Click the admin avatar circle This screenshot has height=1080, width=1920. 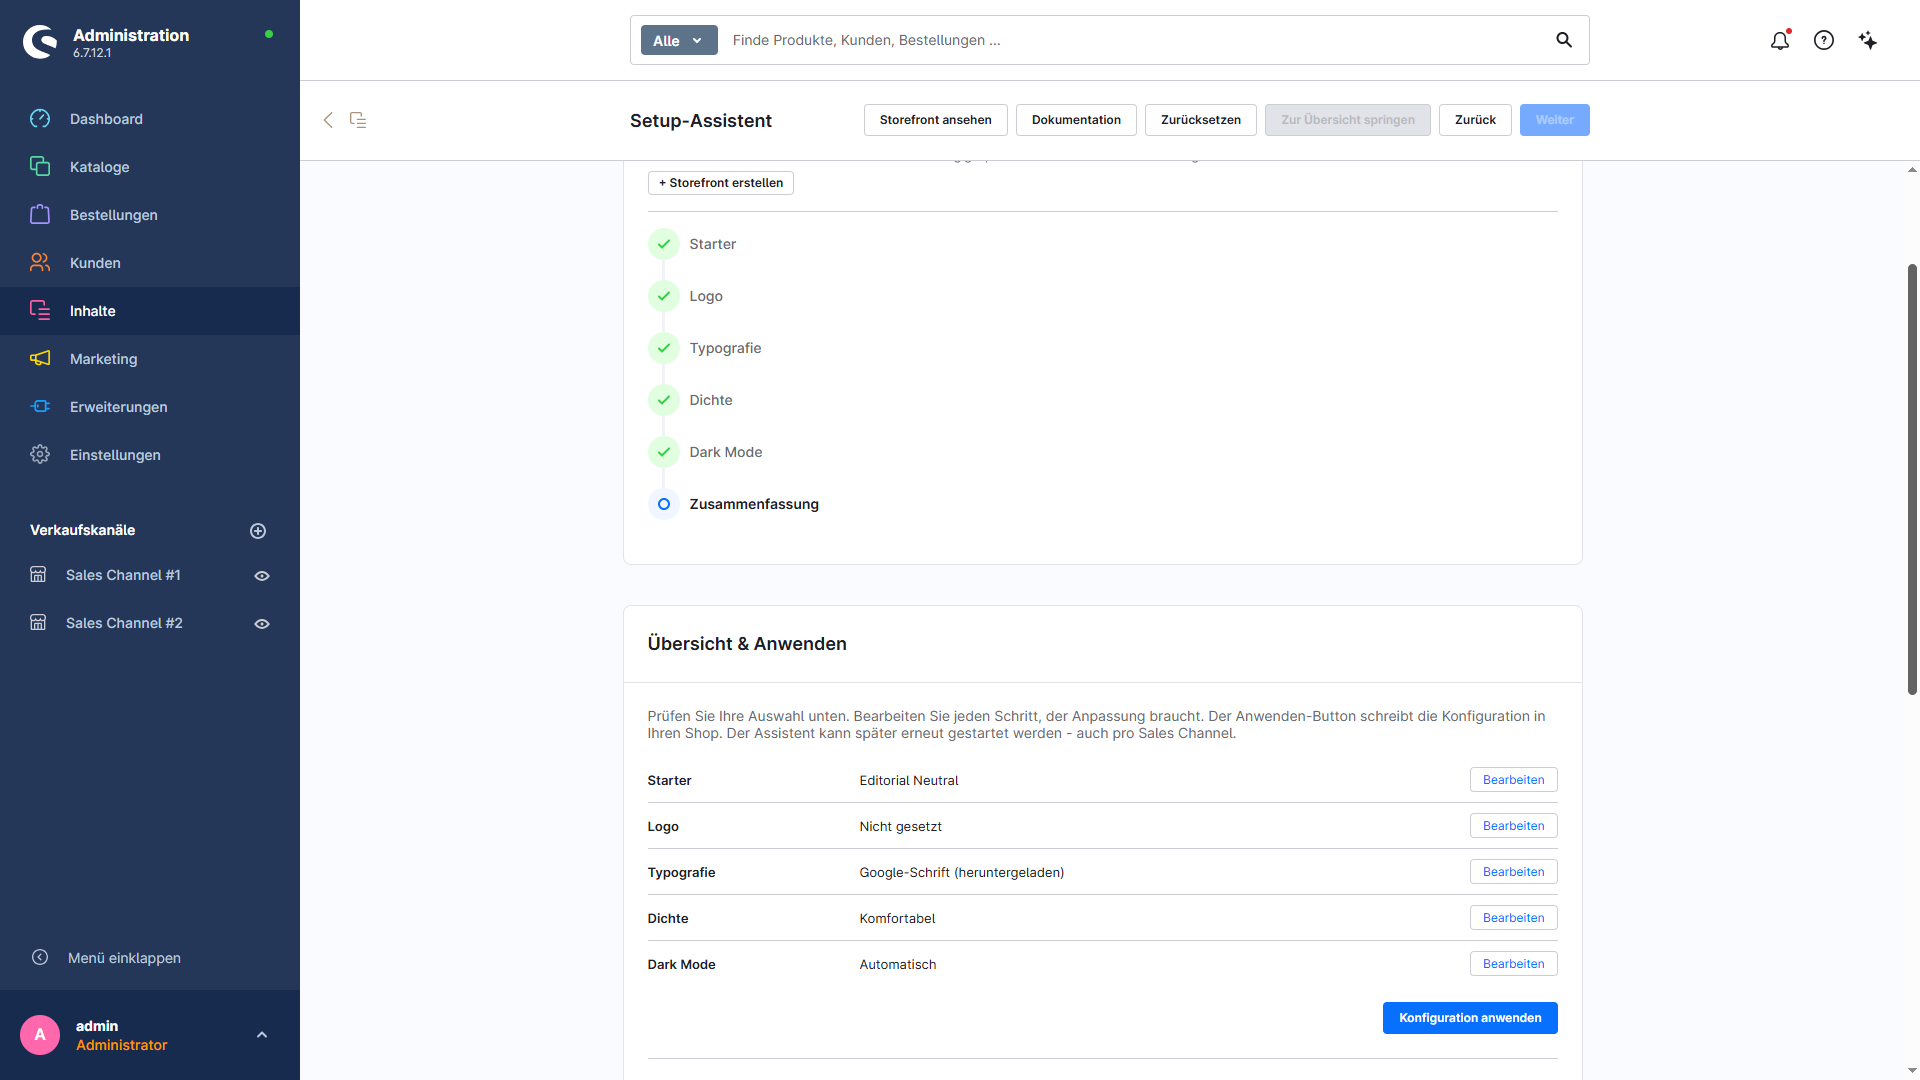[40, 1035]
